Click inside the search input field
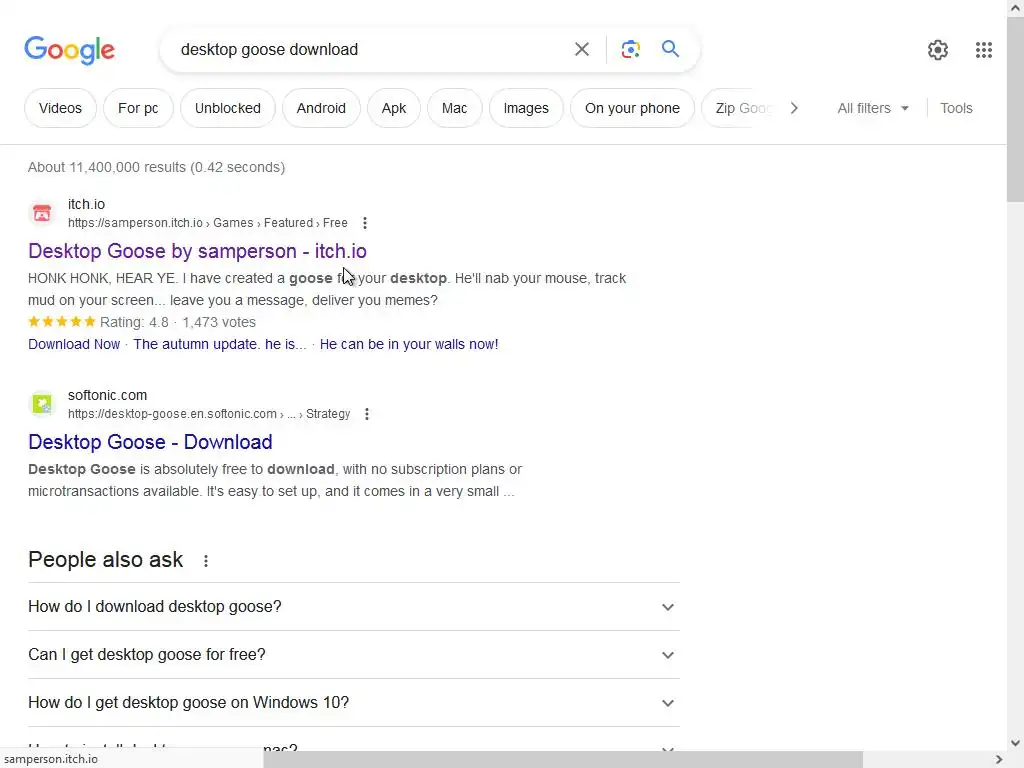1024x768 pixels. pyautogui.click(x=369, y=50)
